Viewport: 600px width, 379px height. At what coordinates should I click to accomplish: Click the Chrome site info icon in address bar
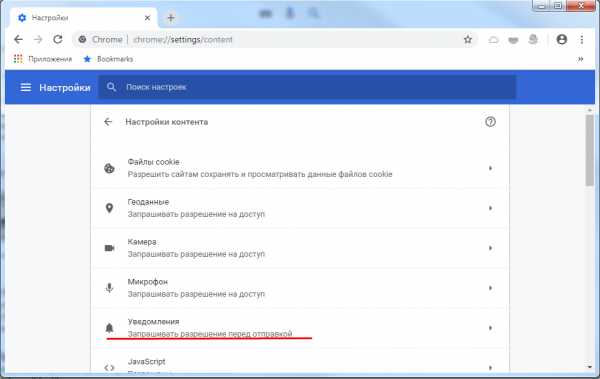(x=82, y=39)
